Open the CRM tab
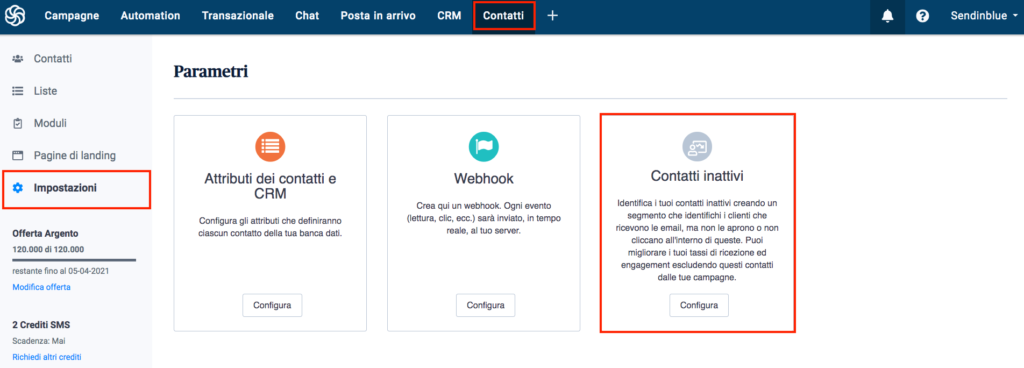 (449, 16)
